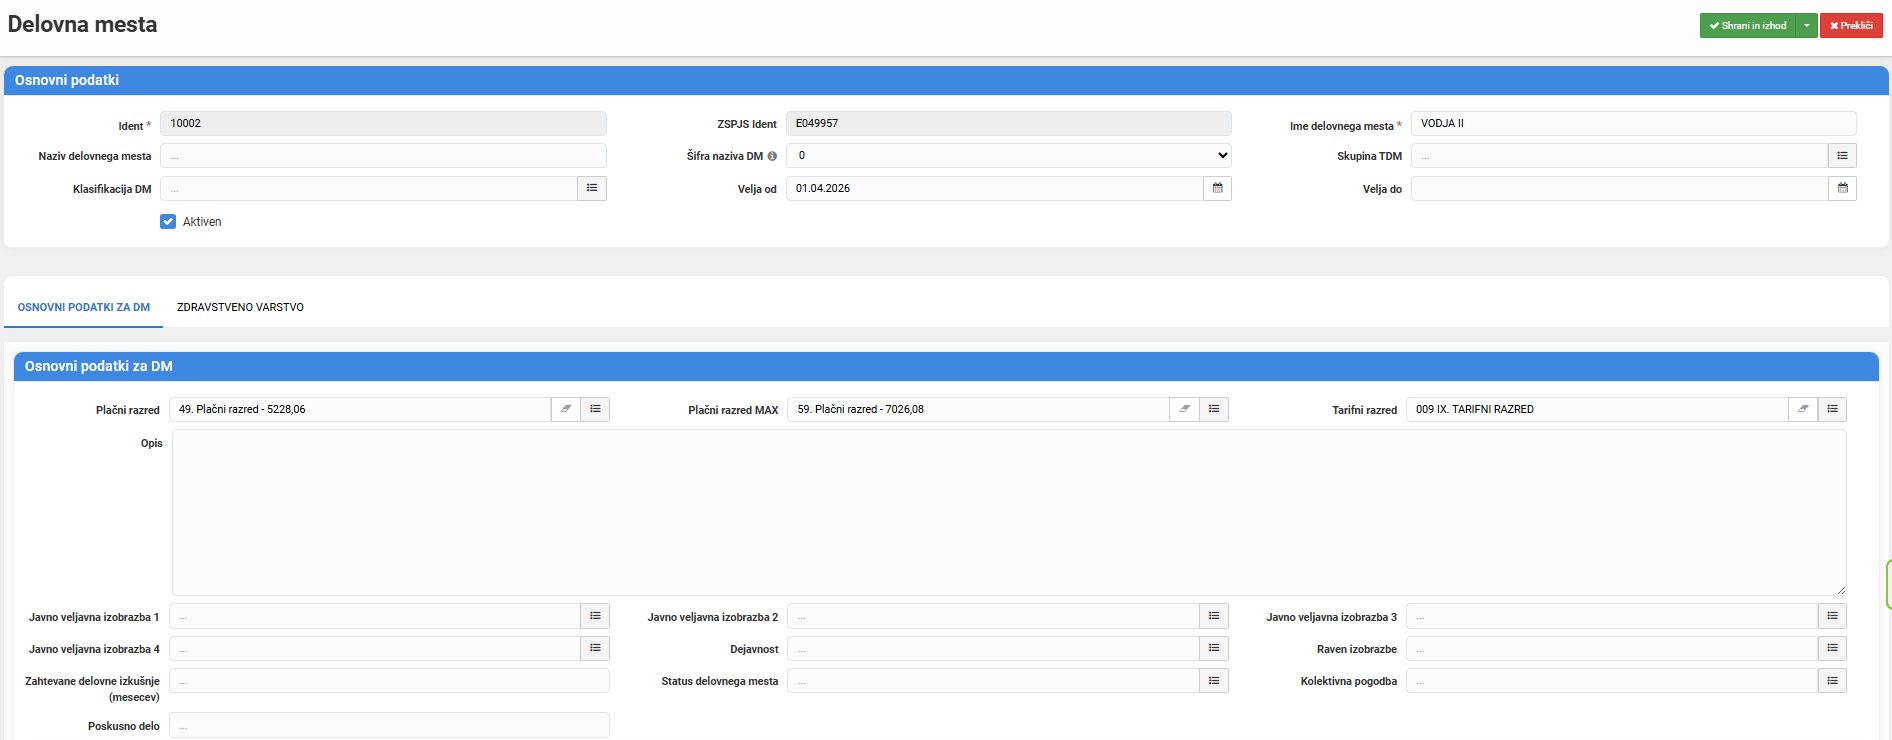Open list picker for Tarifni razred
Viewport: 1892px width, 740px height.
coord(1832,409)
